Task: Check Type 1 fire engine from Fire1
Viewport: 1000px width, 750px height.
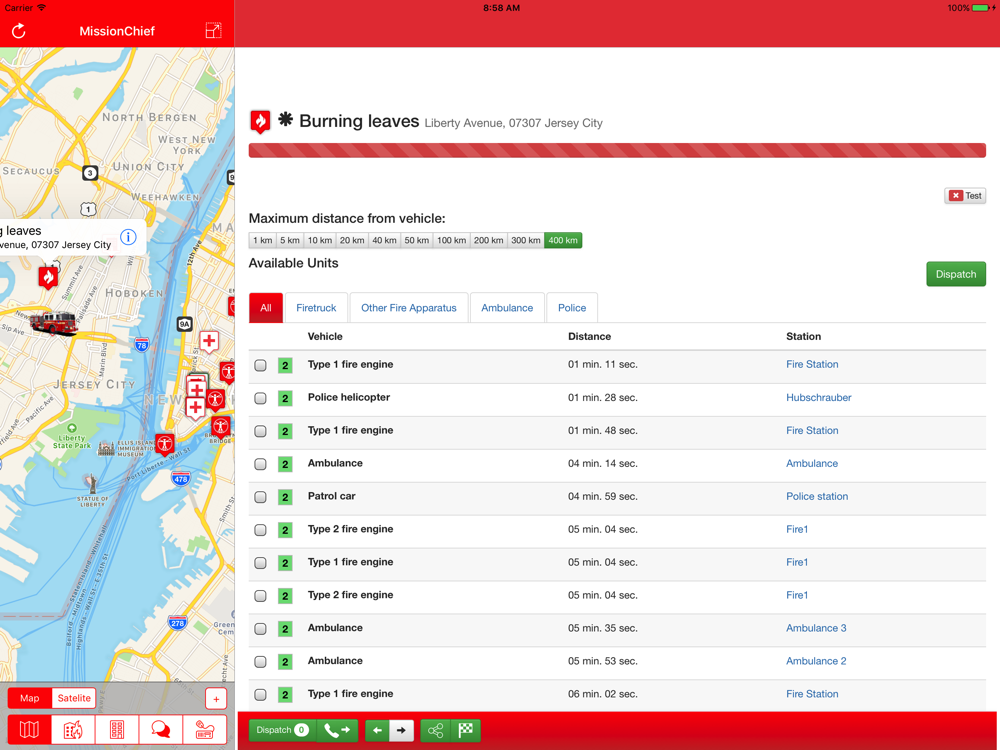Action: point(260,563)
